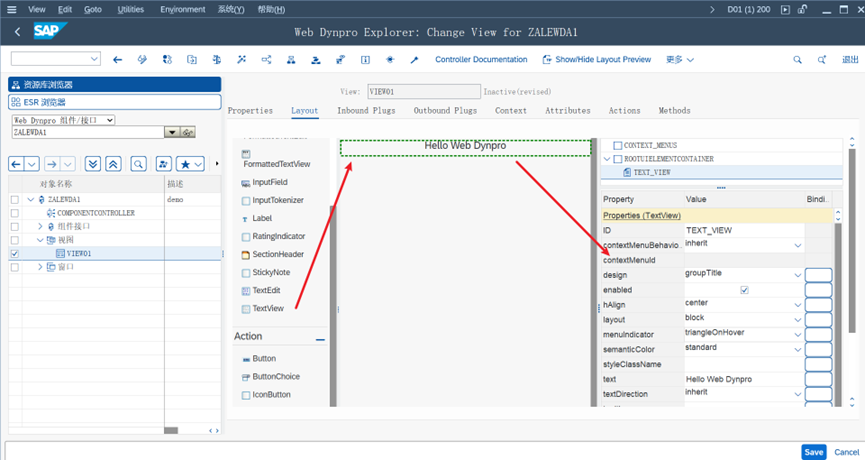The image size is (865, 460).
Task: Click Show/Hide Layout Preview button
Action: pyautogui.click(x=596, y=60)
